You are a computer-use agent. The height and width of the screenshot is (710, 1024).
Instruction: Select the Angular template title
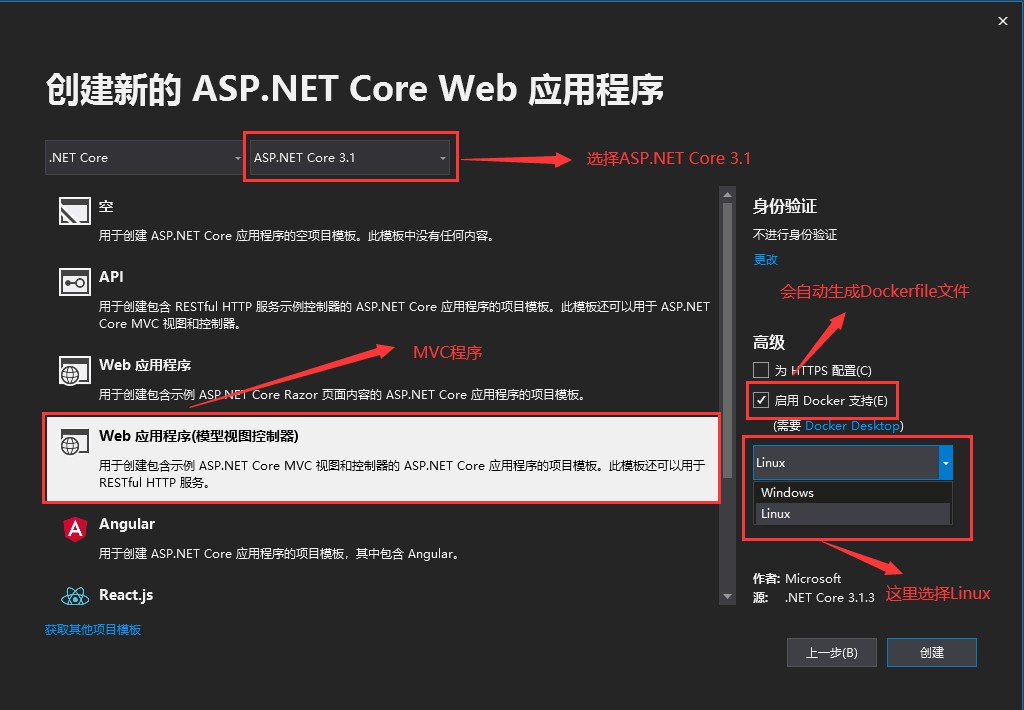click(127, 524)
